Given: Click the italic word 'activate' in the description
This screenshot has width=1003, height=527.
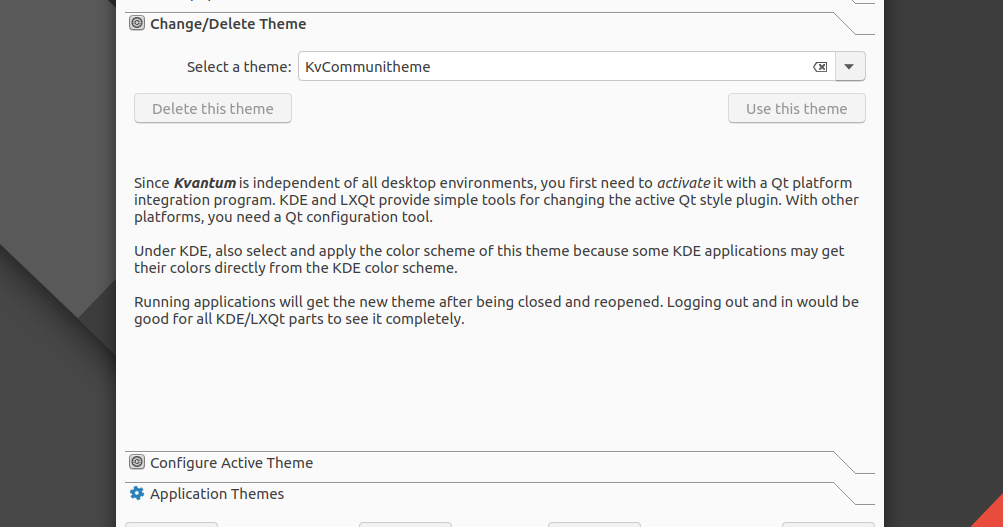Looking at the screenshot, I should click(x=683, y=184).
